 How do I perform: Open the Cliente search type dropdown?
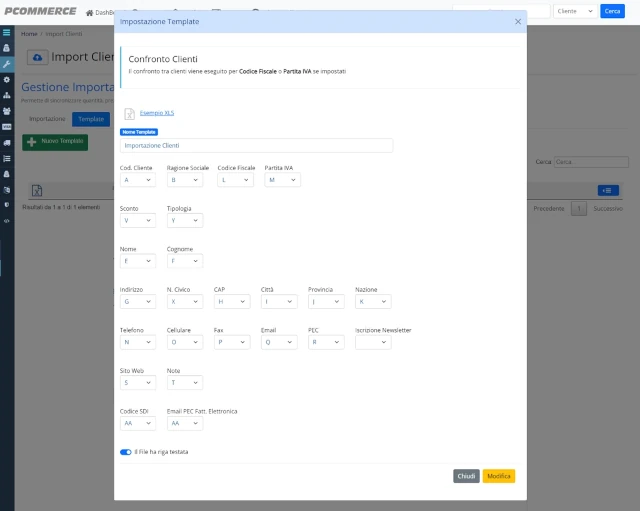tap(575, 11)
